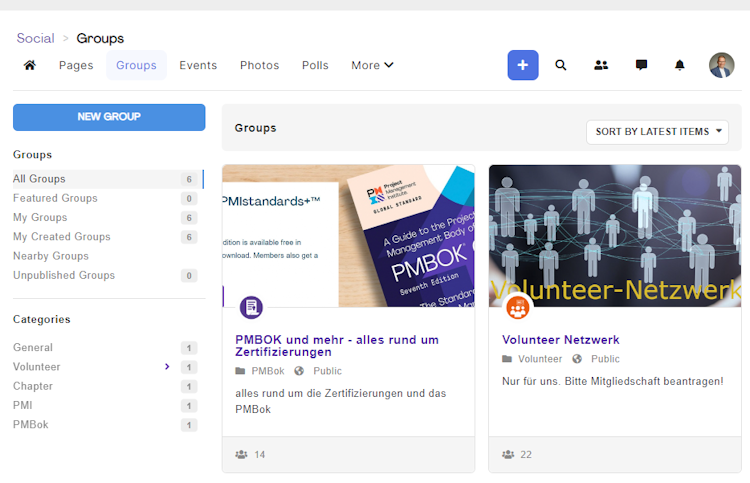750x483 pixels.
Task: Click the Social breadcrumb link
Action: (35, 38)
